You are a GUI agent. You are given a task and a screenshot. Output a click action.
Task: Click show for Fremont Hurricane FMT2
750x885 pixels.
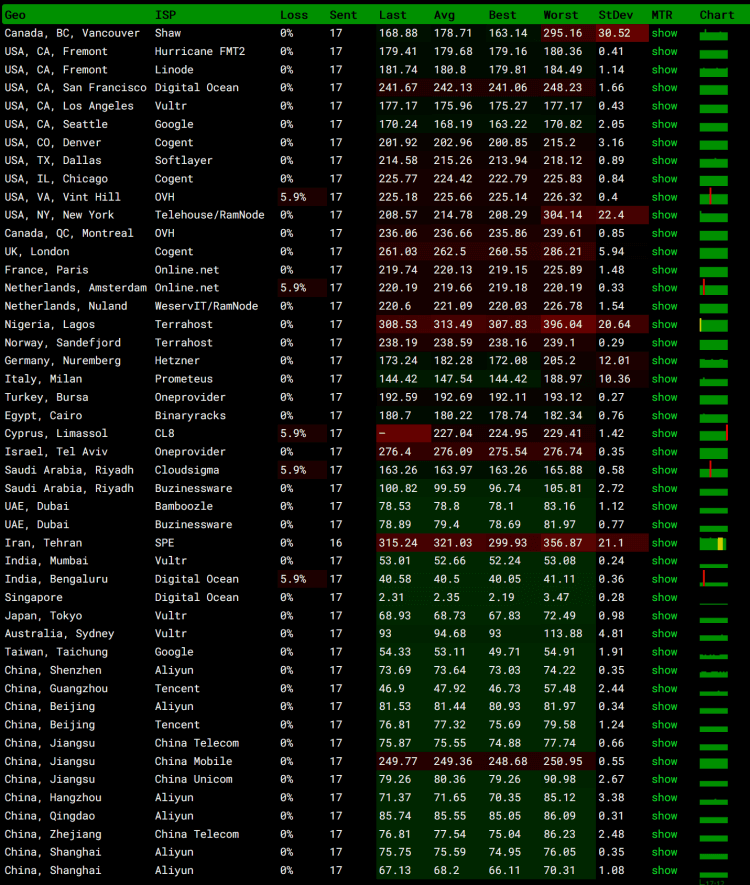(x=664, y=51)
